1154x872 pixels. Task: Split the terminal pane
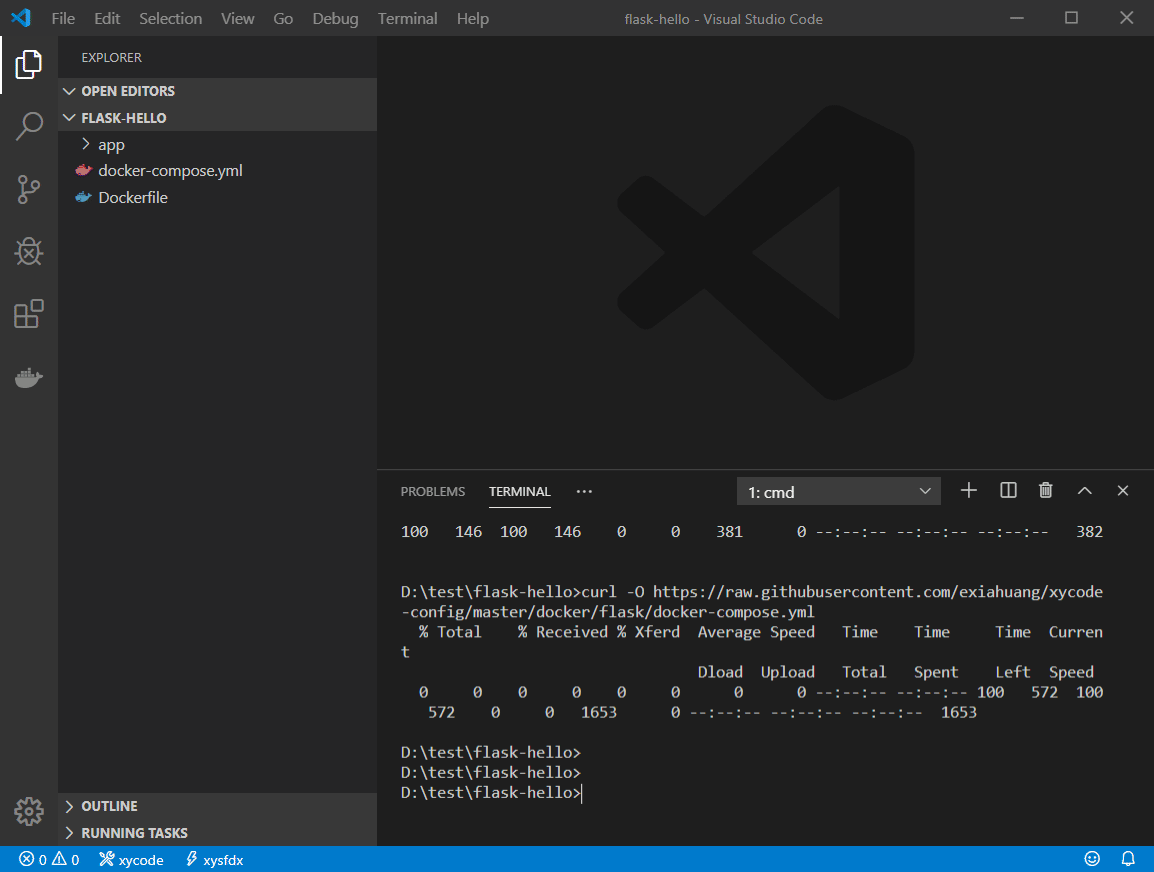1007,490
